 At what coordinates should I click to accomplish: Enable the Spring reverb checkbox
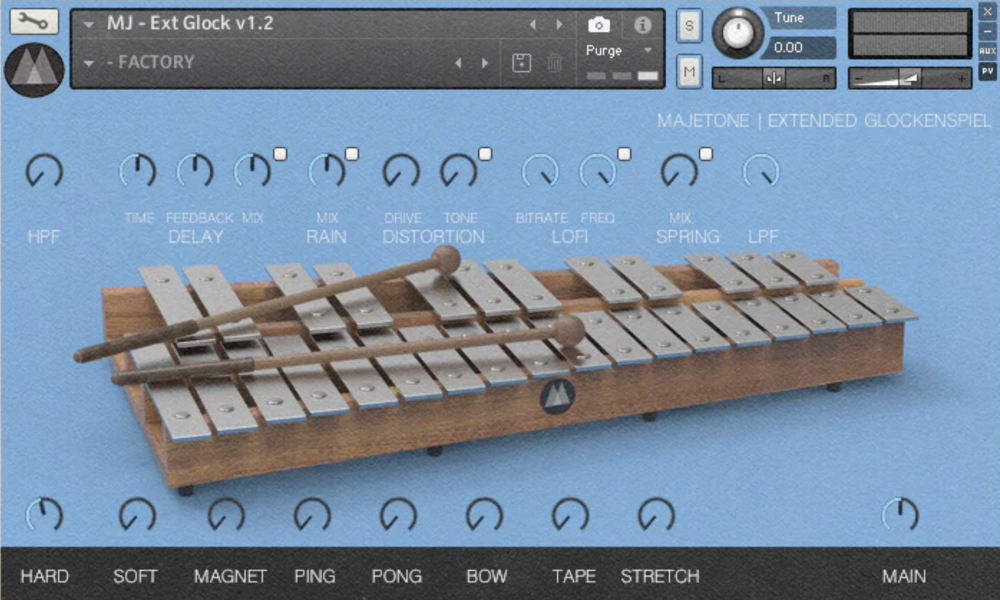point(705,154)
